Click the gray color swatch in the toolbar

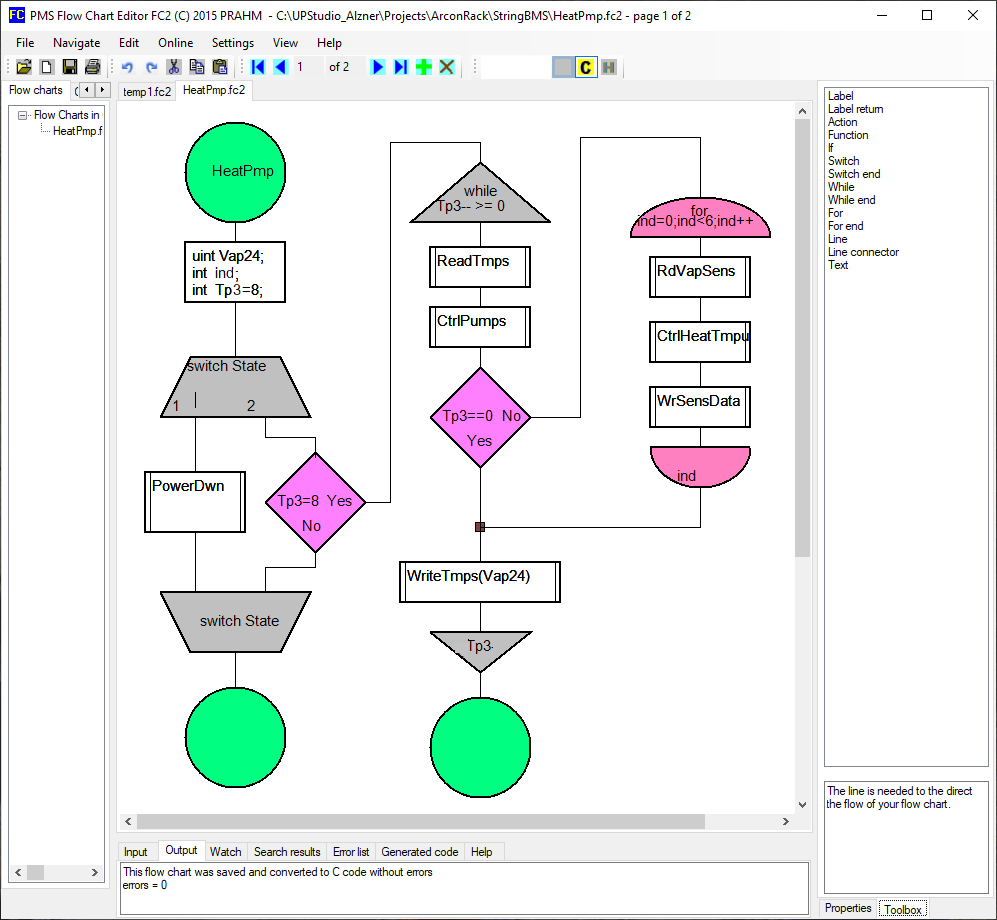[563, 66]
